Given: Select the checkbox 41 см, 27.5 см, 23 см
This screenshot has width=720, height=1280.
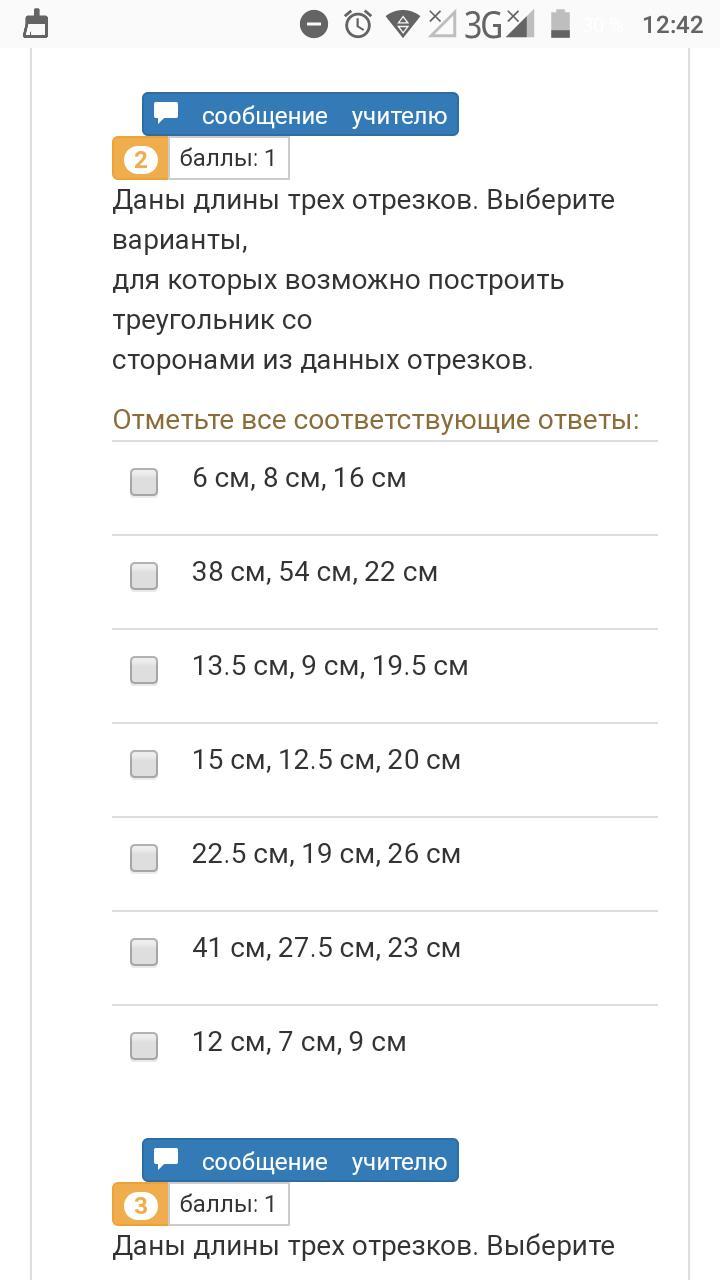Looking at the screenshot, I should point(144,952).
